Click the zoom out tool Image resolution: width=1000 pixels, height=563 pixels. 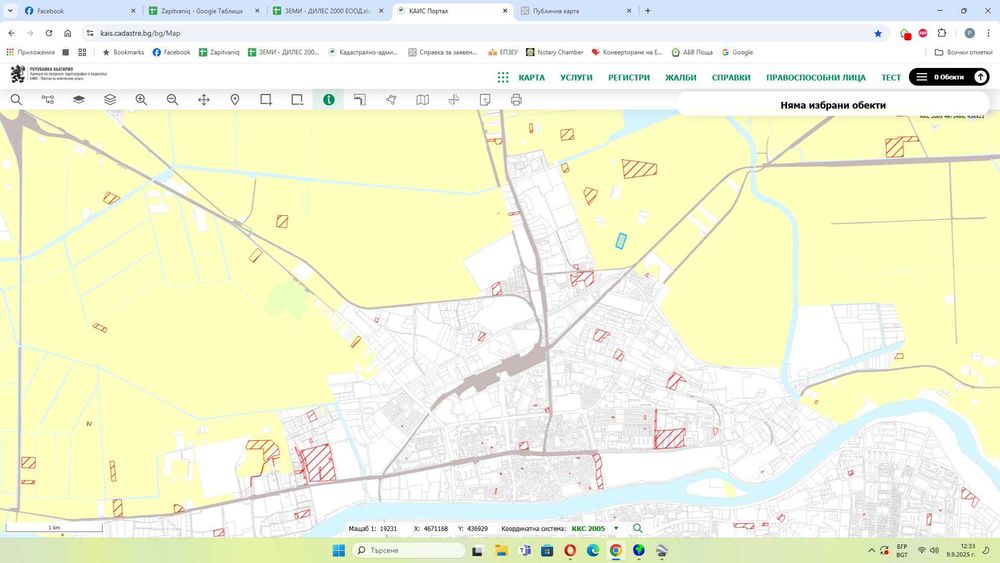[x=172, y=100]
